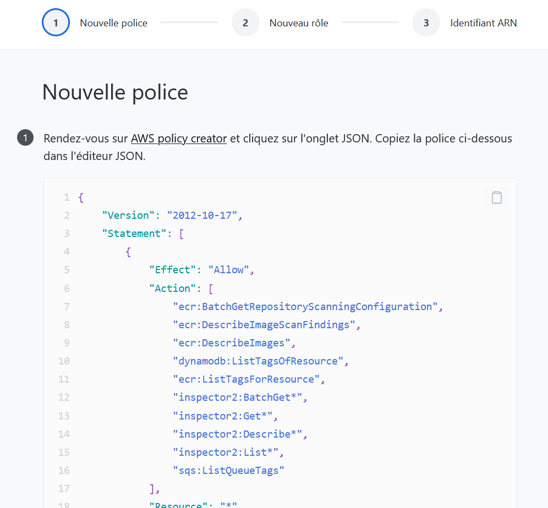Click the sqs:ListQueueTags entry
The height and width of the screenshot is (508, 548).
[229, 471]
